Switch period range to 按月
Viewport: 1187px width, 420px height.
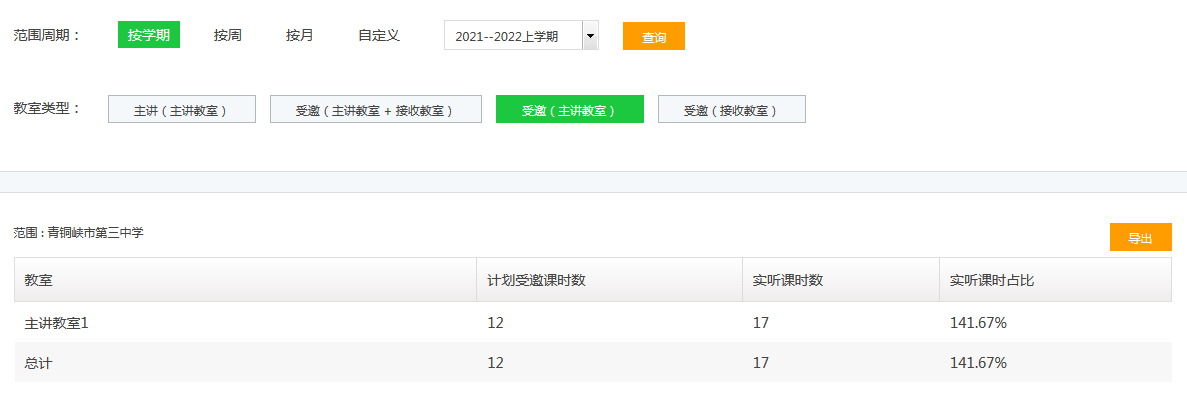[299, 35]
